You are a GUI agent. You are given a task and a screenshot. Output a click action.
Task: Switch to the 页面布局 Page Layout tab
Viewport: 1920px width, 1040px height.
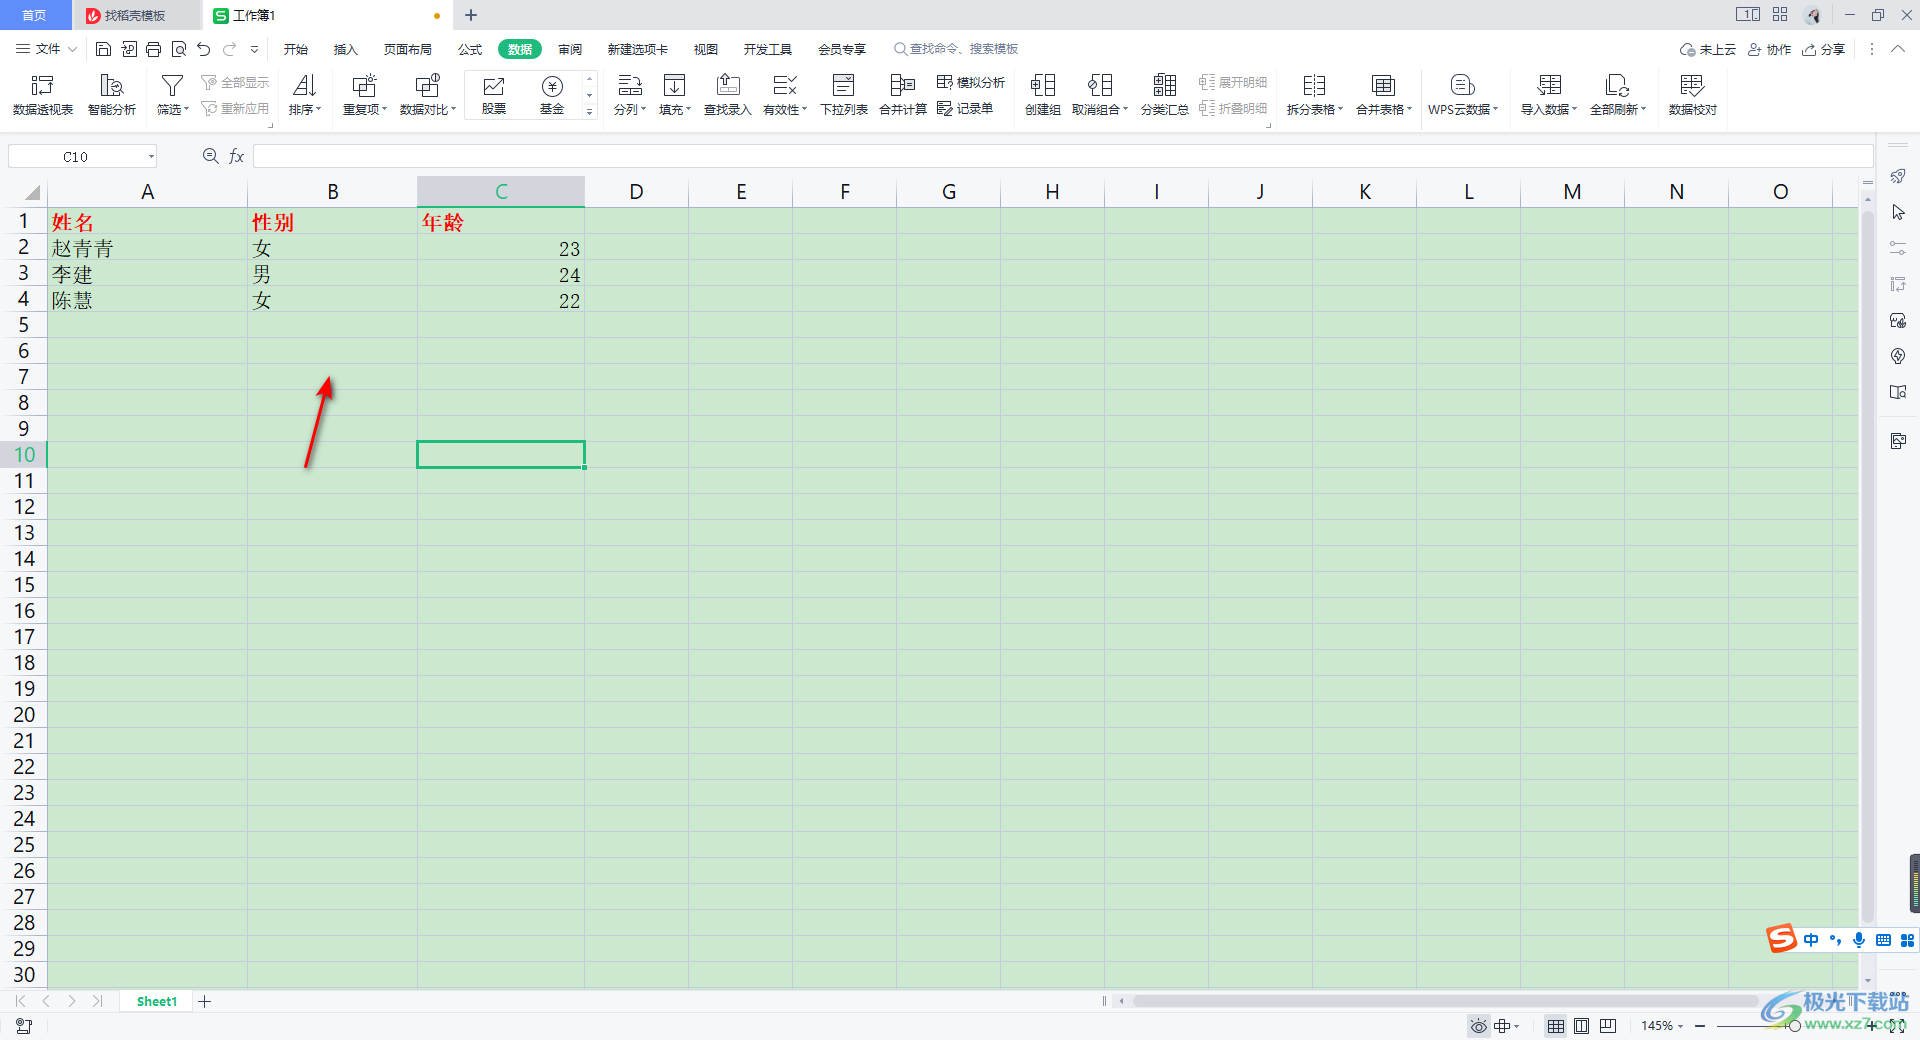coord(408,49)
